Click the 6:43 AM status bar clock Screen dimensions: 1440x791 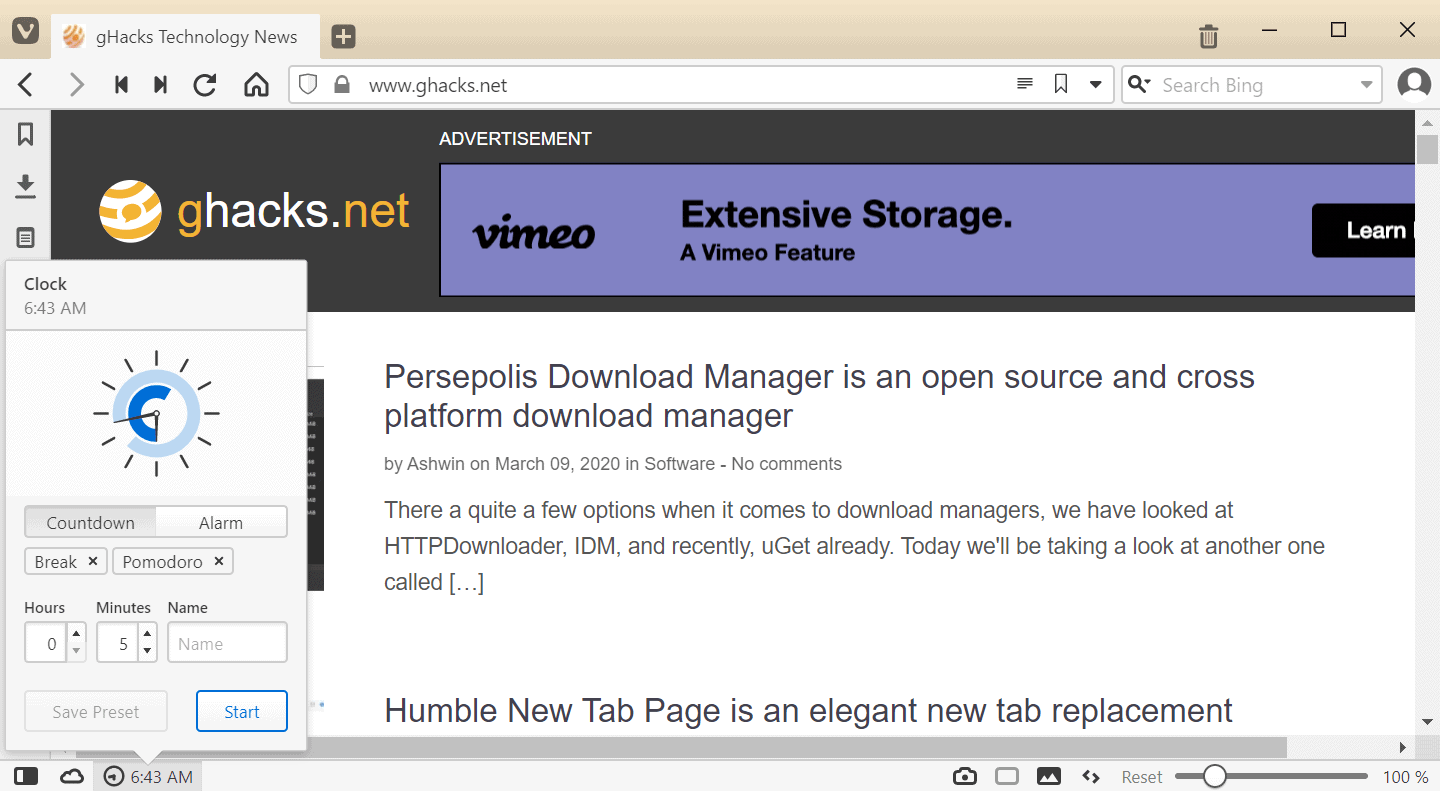pyautogui.click(x=149, y=776)
